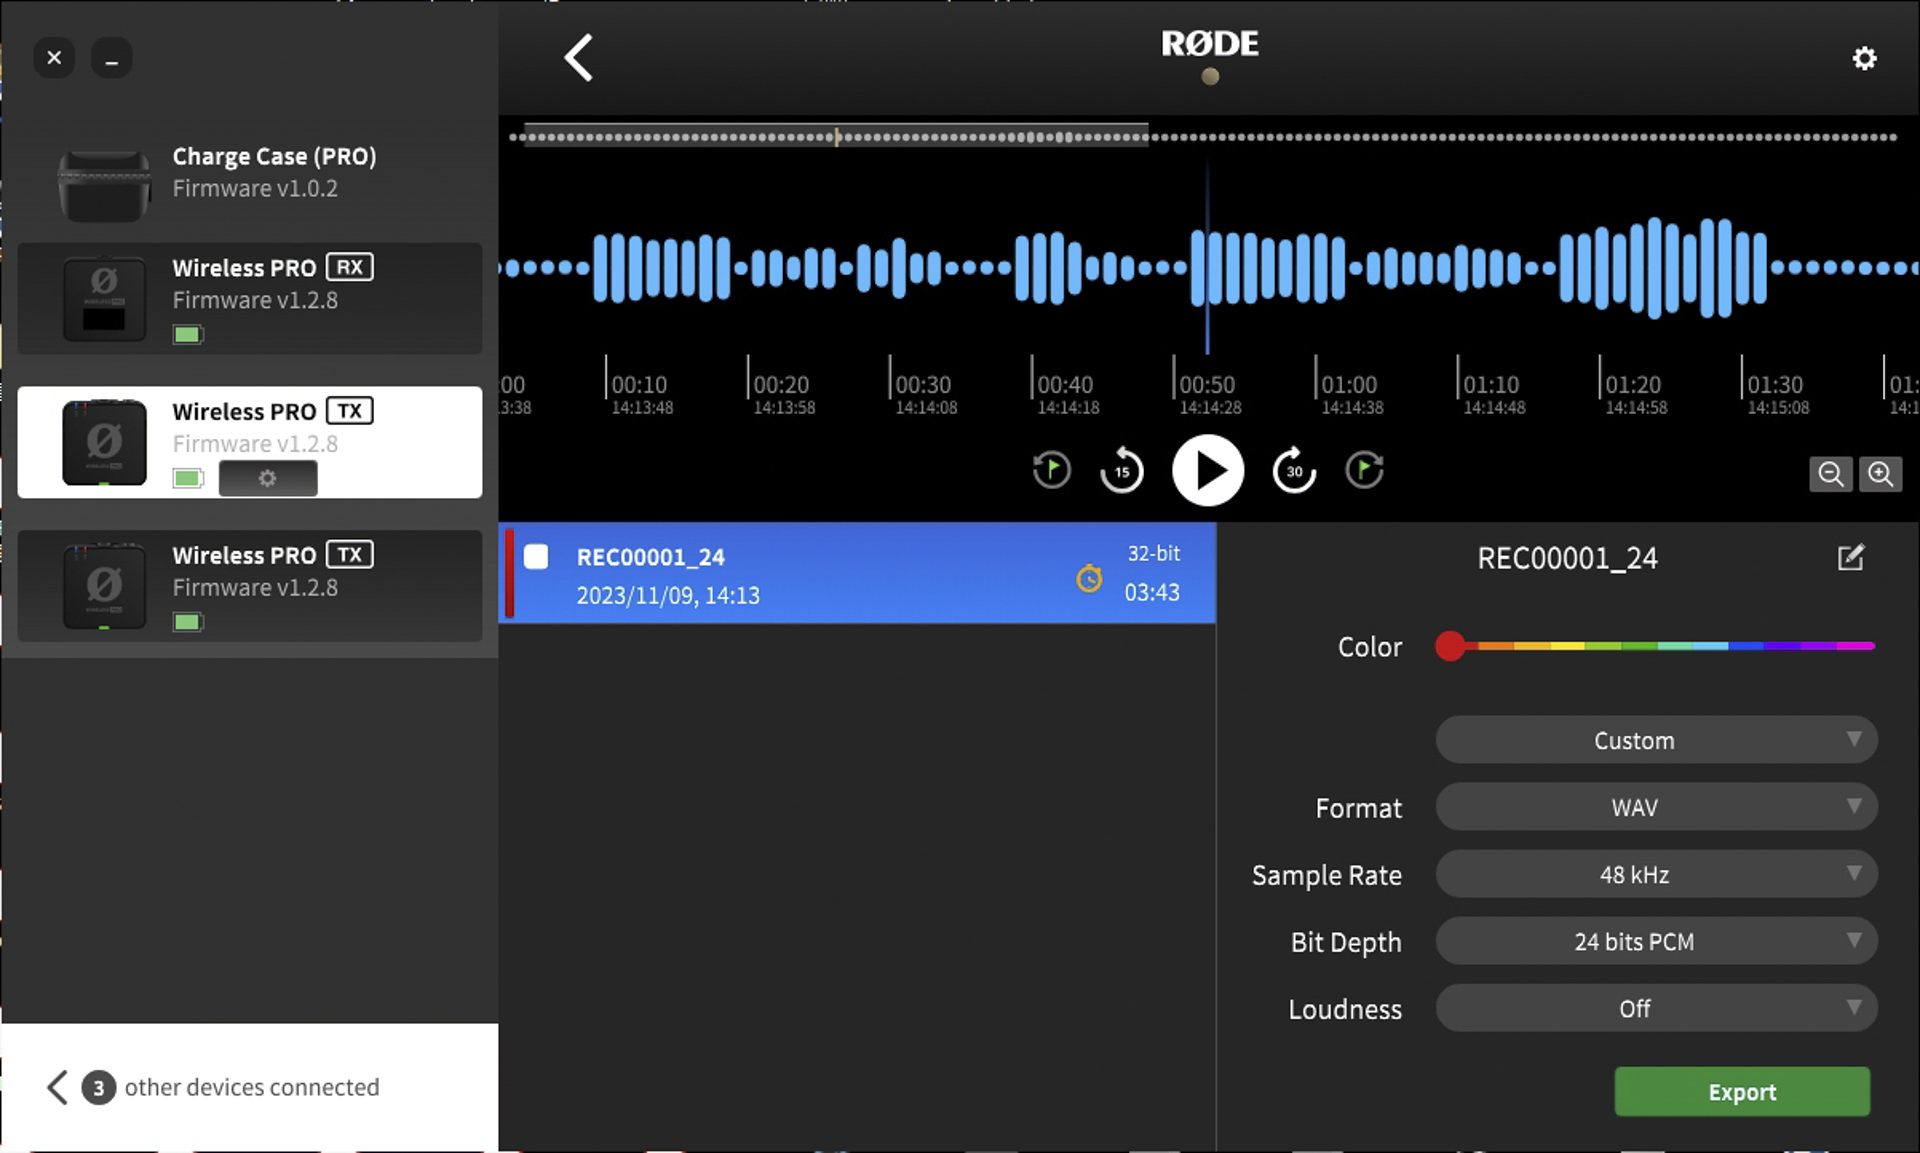Jump to the previous marker flag
The width and height of the screenshot is (1920, 1153).
tap(1050, 470)
